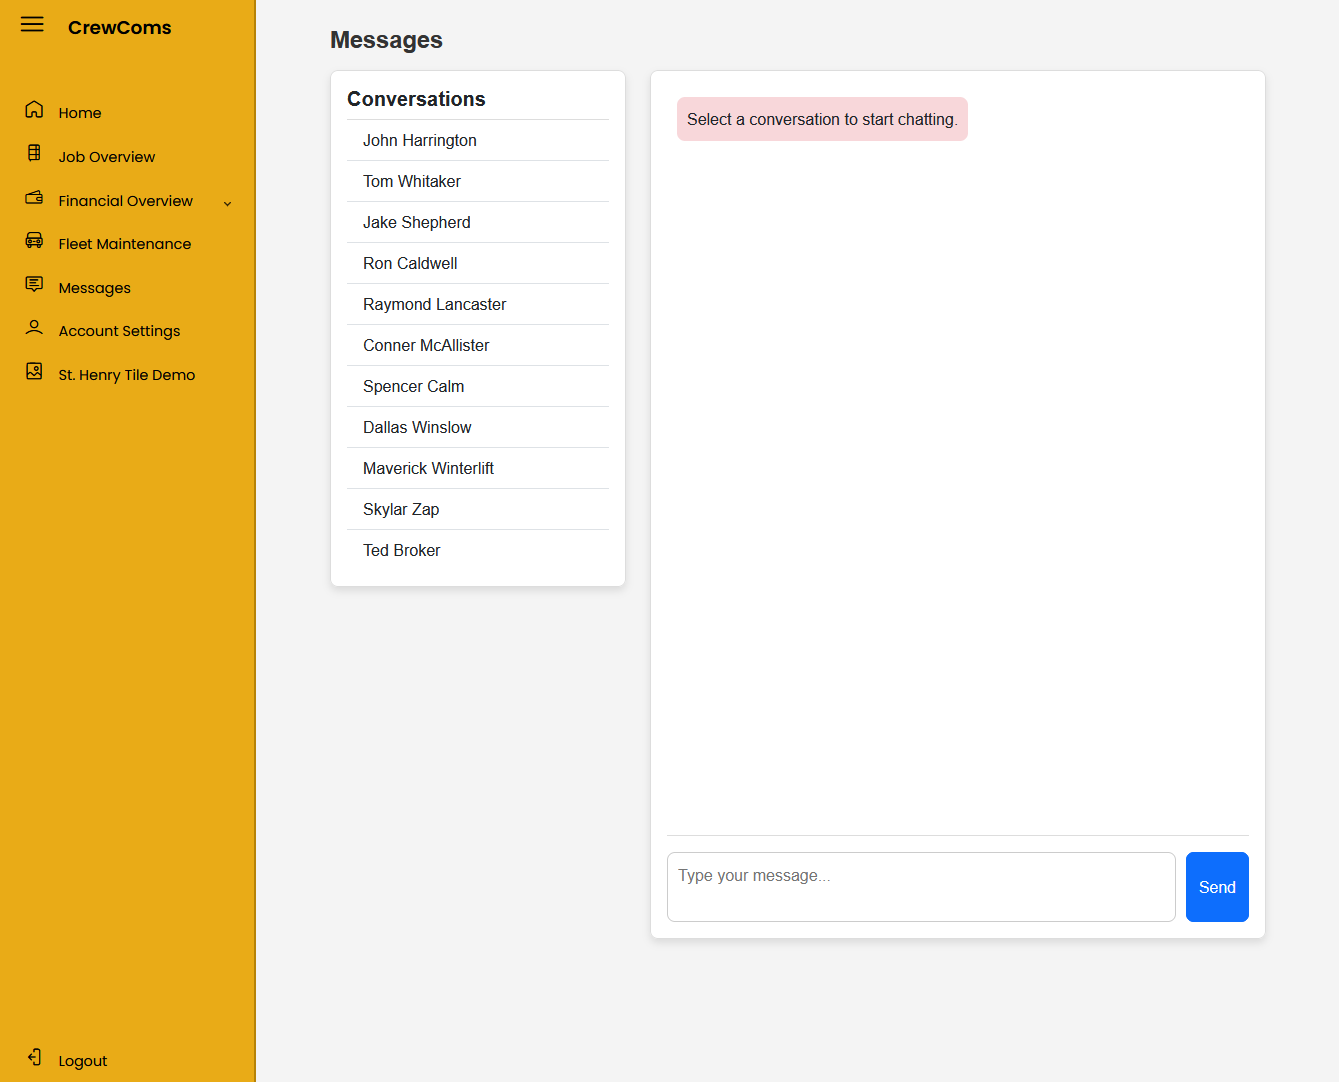Click the Job Overview building icon
The width and height of the screenshot is (1339, 1082).
click(34, 153)
